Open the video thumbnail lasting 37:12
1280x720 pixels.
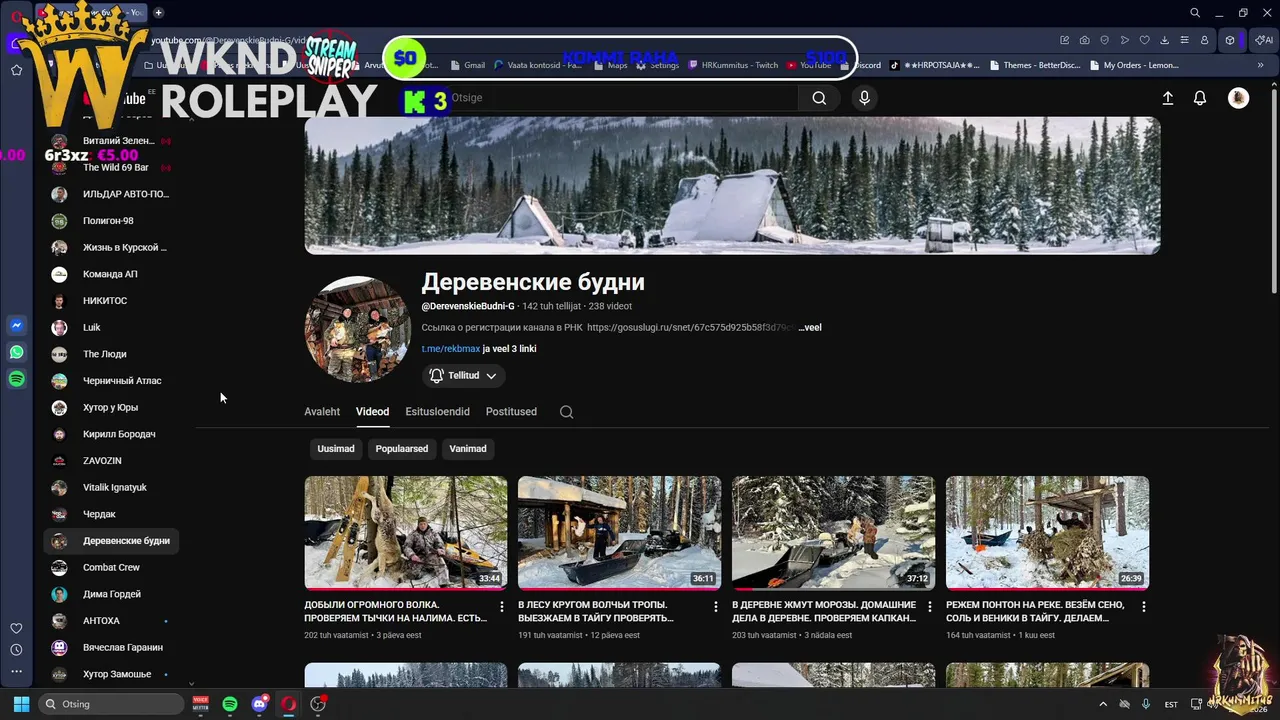point(833,532)
